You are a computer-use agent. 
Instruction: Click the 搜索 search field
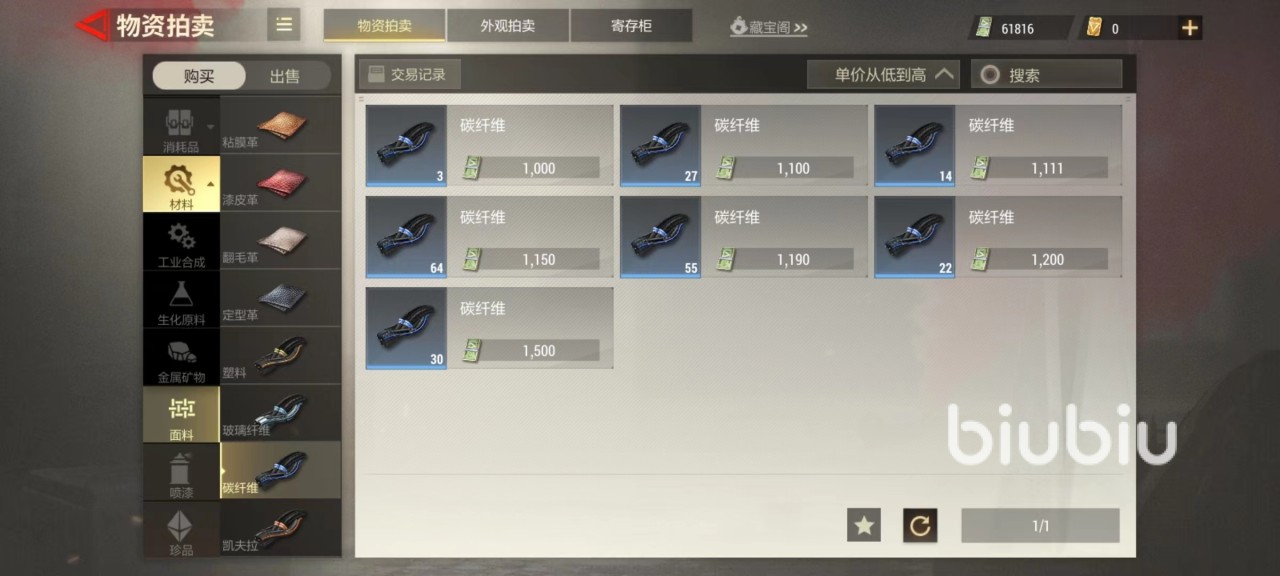point(1046,74)
